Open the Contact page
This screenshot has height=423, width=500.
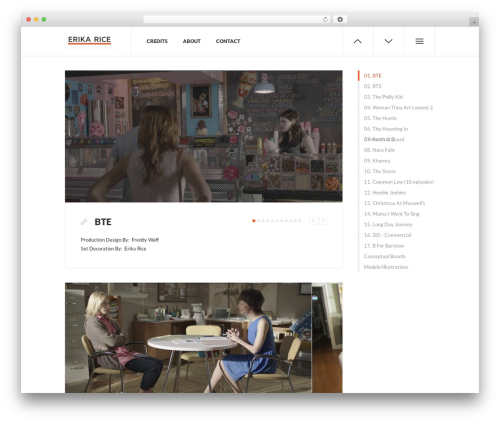228,41
